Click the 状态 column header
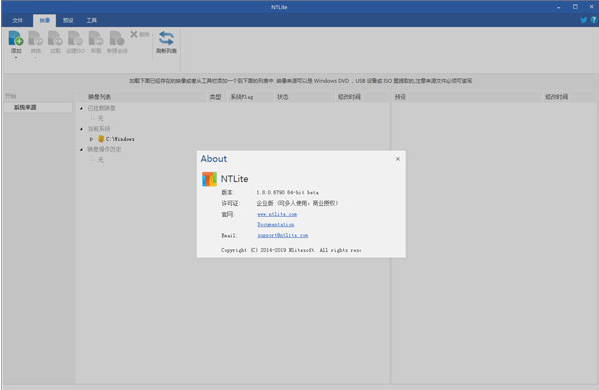Viewport: 599px width, 390px height. pos(283,97)
